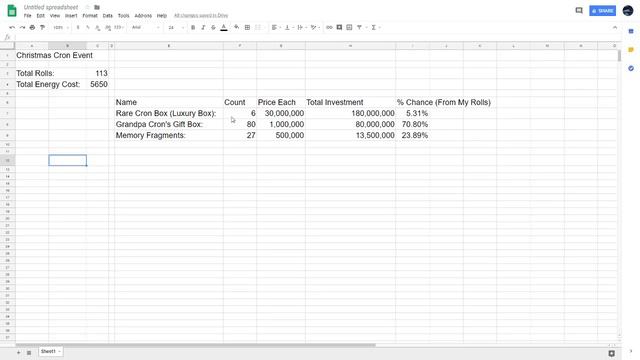Open the Keep notes side panel icon
Image resolution: width=640 pixels, height=360 pixels.
[x=631, y=50]
